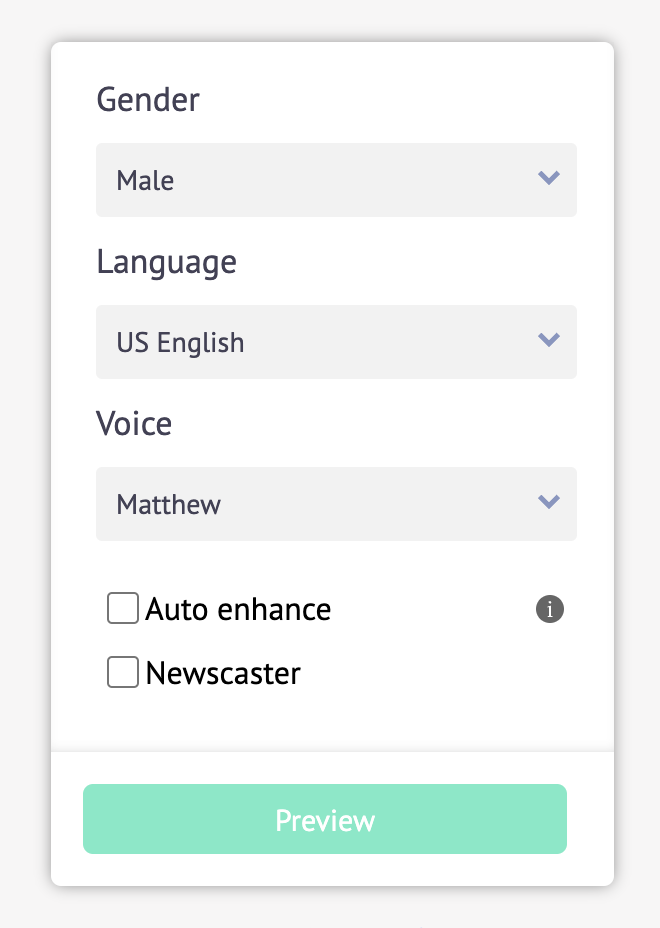660x928 pixels.
Task: Click the Preview word inside green button
Action: coord(325,821)
